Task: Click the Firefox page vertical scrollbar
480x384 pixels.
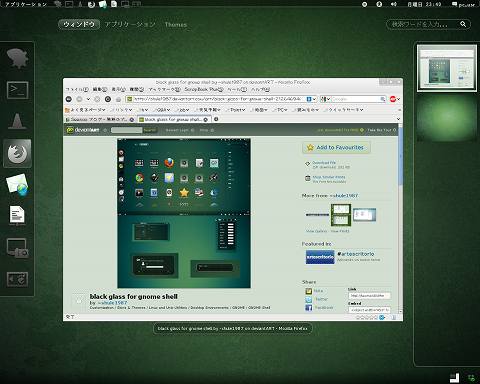Action: click(400, 218)
